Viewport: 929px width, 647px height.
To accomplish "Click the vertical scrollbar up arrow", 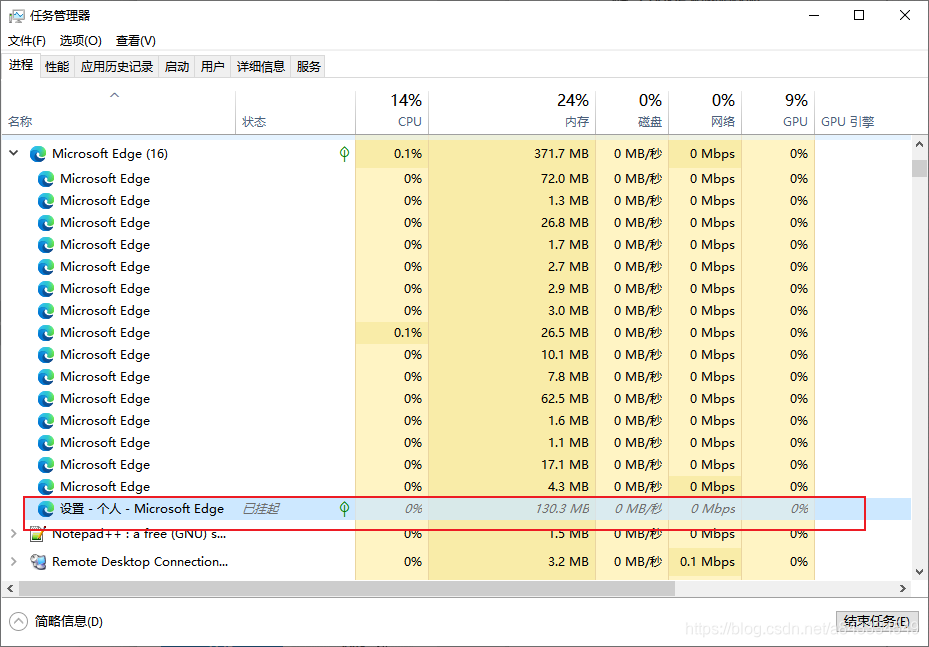I will tap(919, 145).
